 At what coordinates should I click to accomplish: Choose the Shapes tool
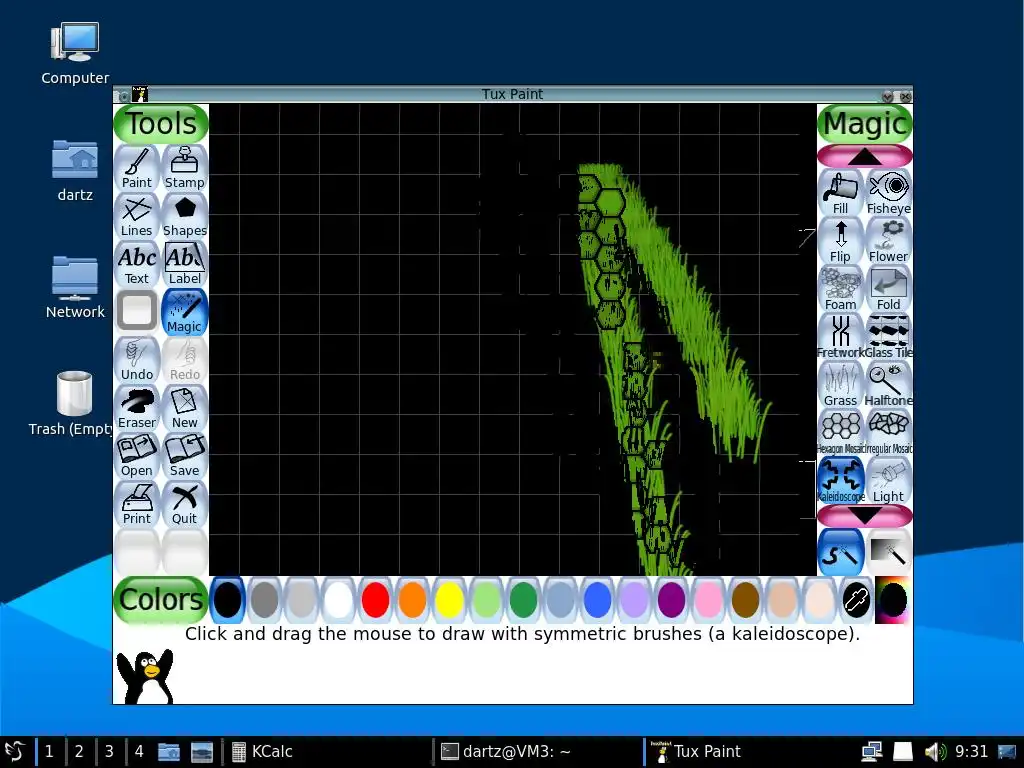click(184, 216)
